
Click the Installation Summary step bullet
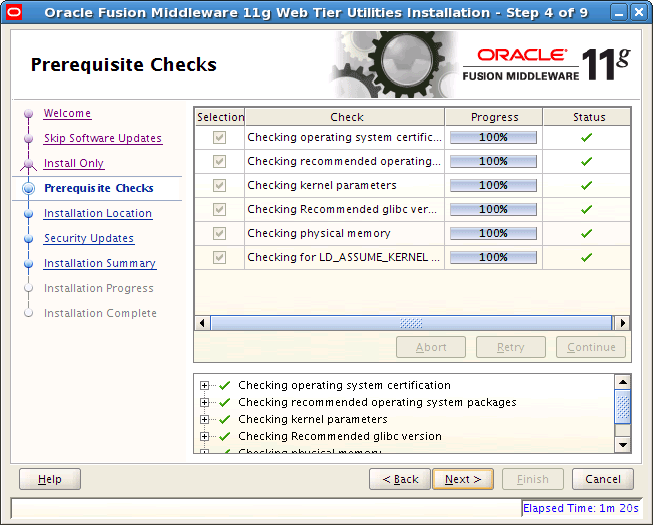pyautogui.click(x=28, y=264)
